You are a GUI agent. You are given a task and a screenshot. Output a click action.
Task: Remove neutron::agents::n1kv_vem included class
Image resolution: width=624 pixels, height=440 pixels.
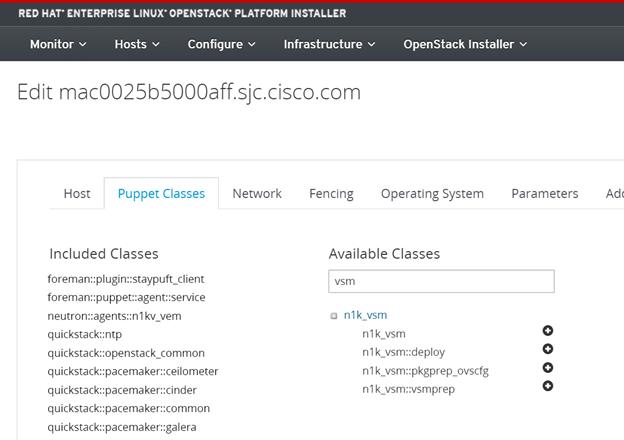pos(114,316)
